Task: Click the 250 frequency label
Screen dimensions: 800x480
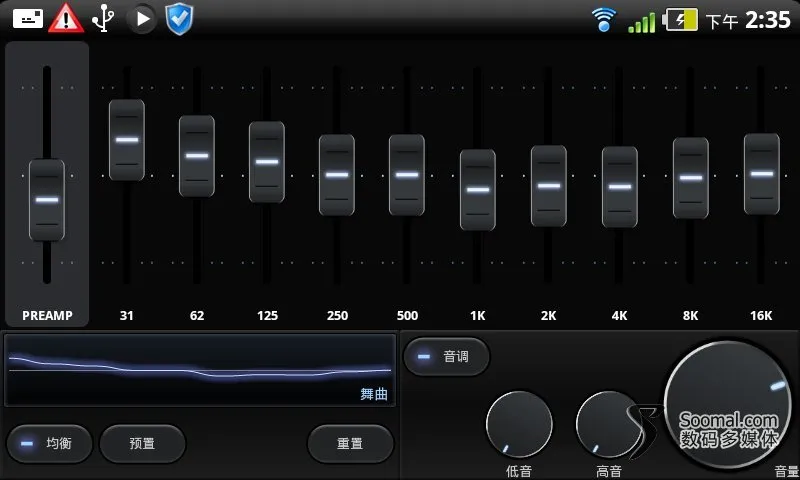Action: 337,316
